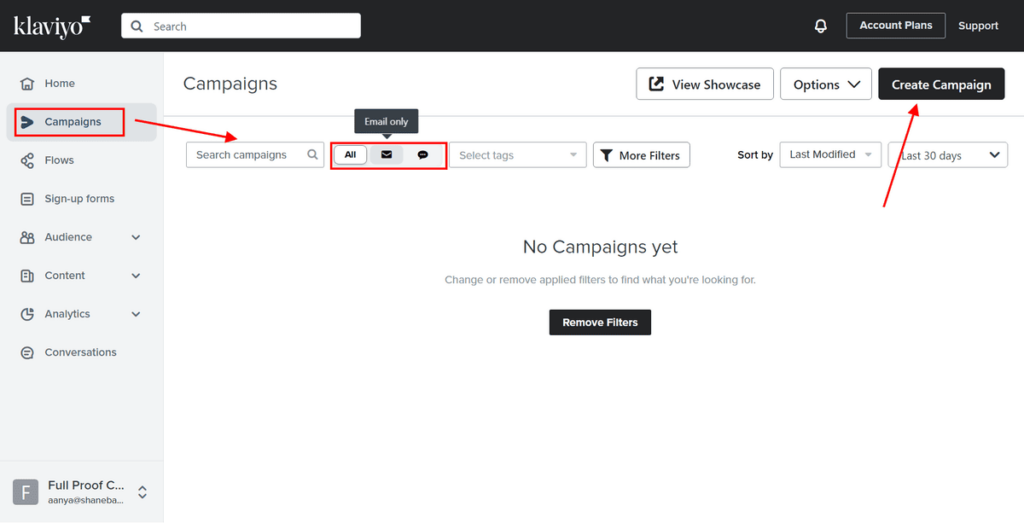Image resolution: width=1024 pixels, height=523 pixels.
Task: Filter campaigns to Email only
Action: point(387,155)
